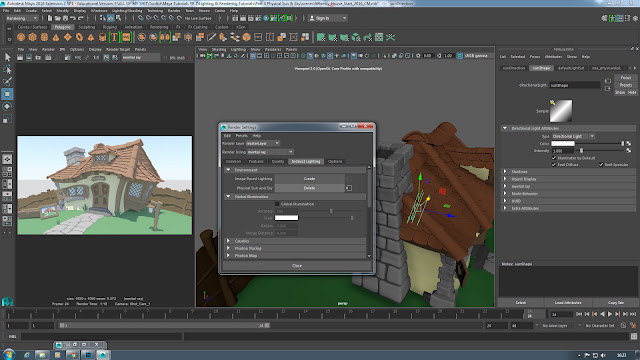The height and width of the screenshot is (360, 640).
Task: Click the Physical Sun and Sky input connection icon
Action: pyautogui.click(x=349, y=188)
